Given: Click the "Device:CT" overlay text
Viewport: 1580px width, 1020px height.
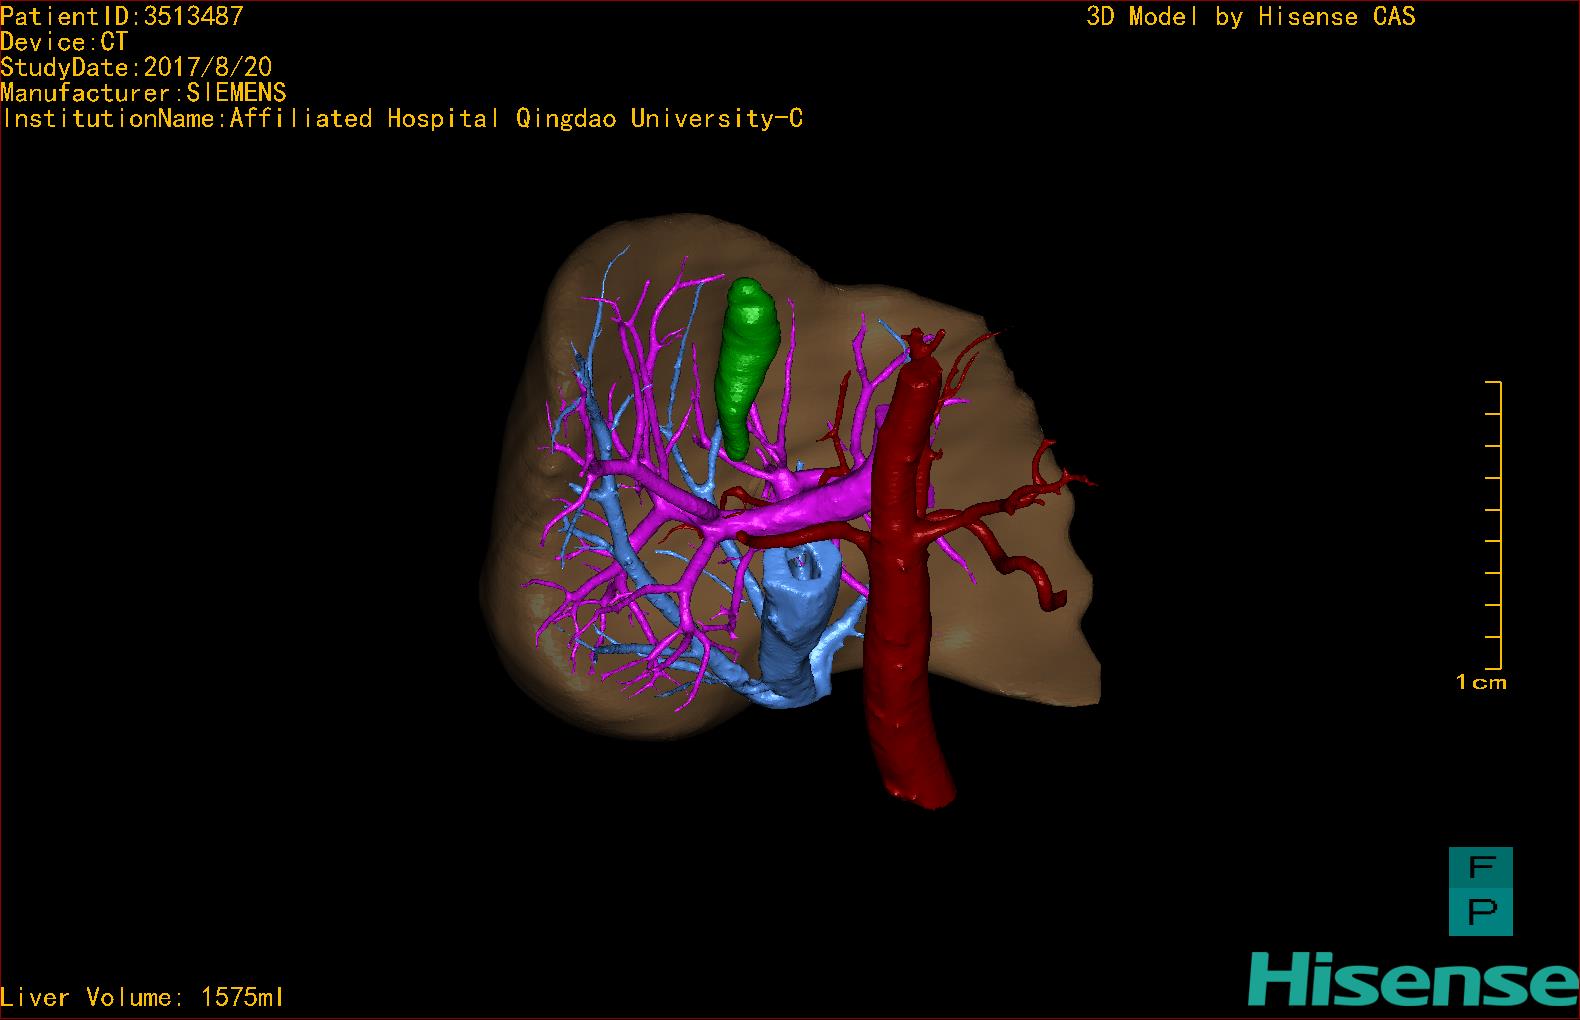Looking at the screenshot, I should point(65,42).
